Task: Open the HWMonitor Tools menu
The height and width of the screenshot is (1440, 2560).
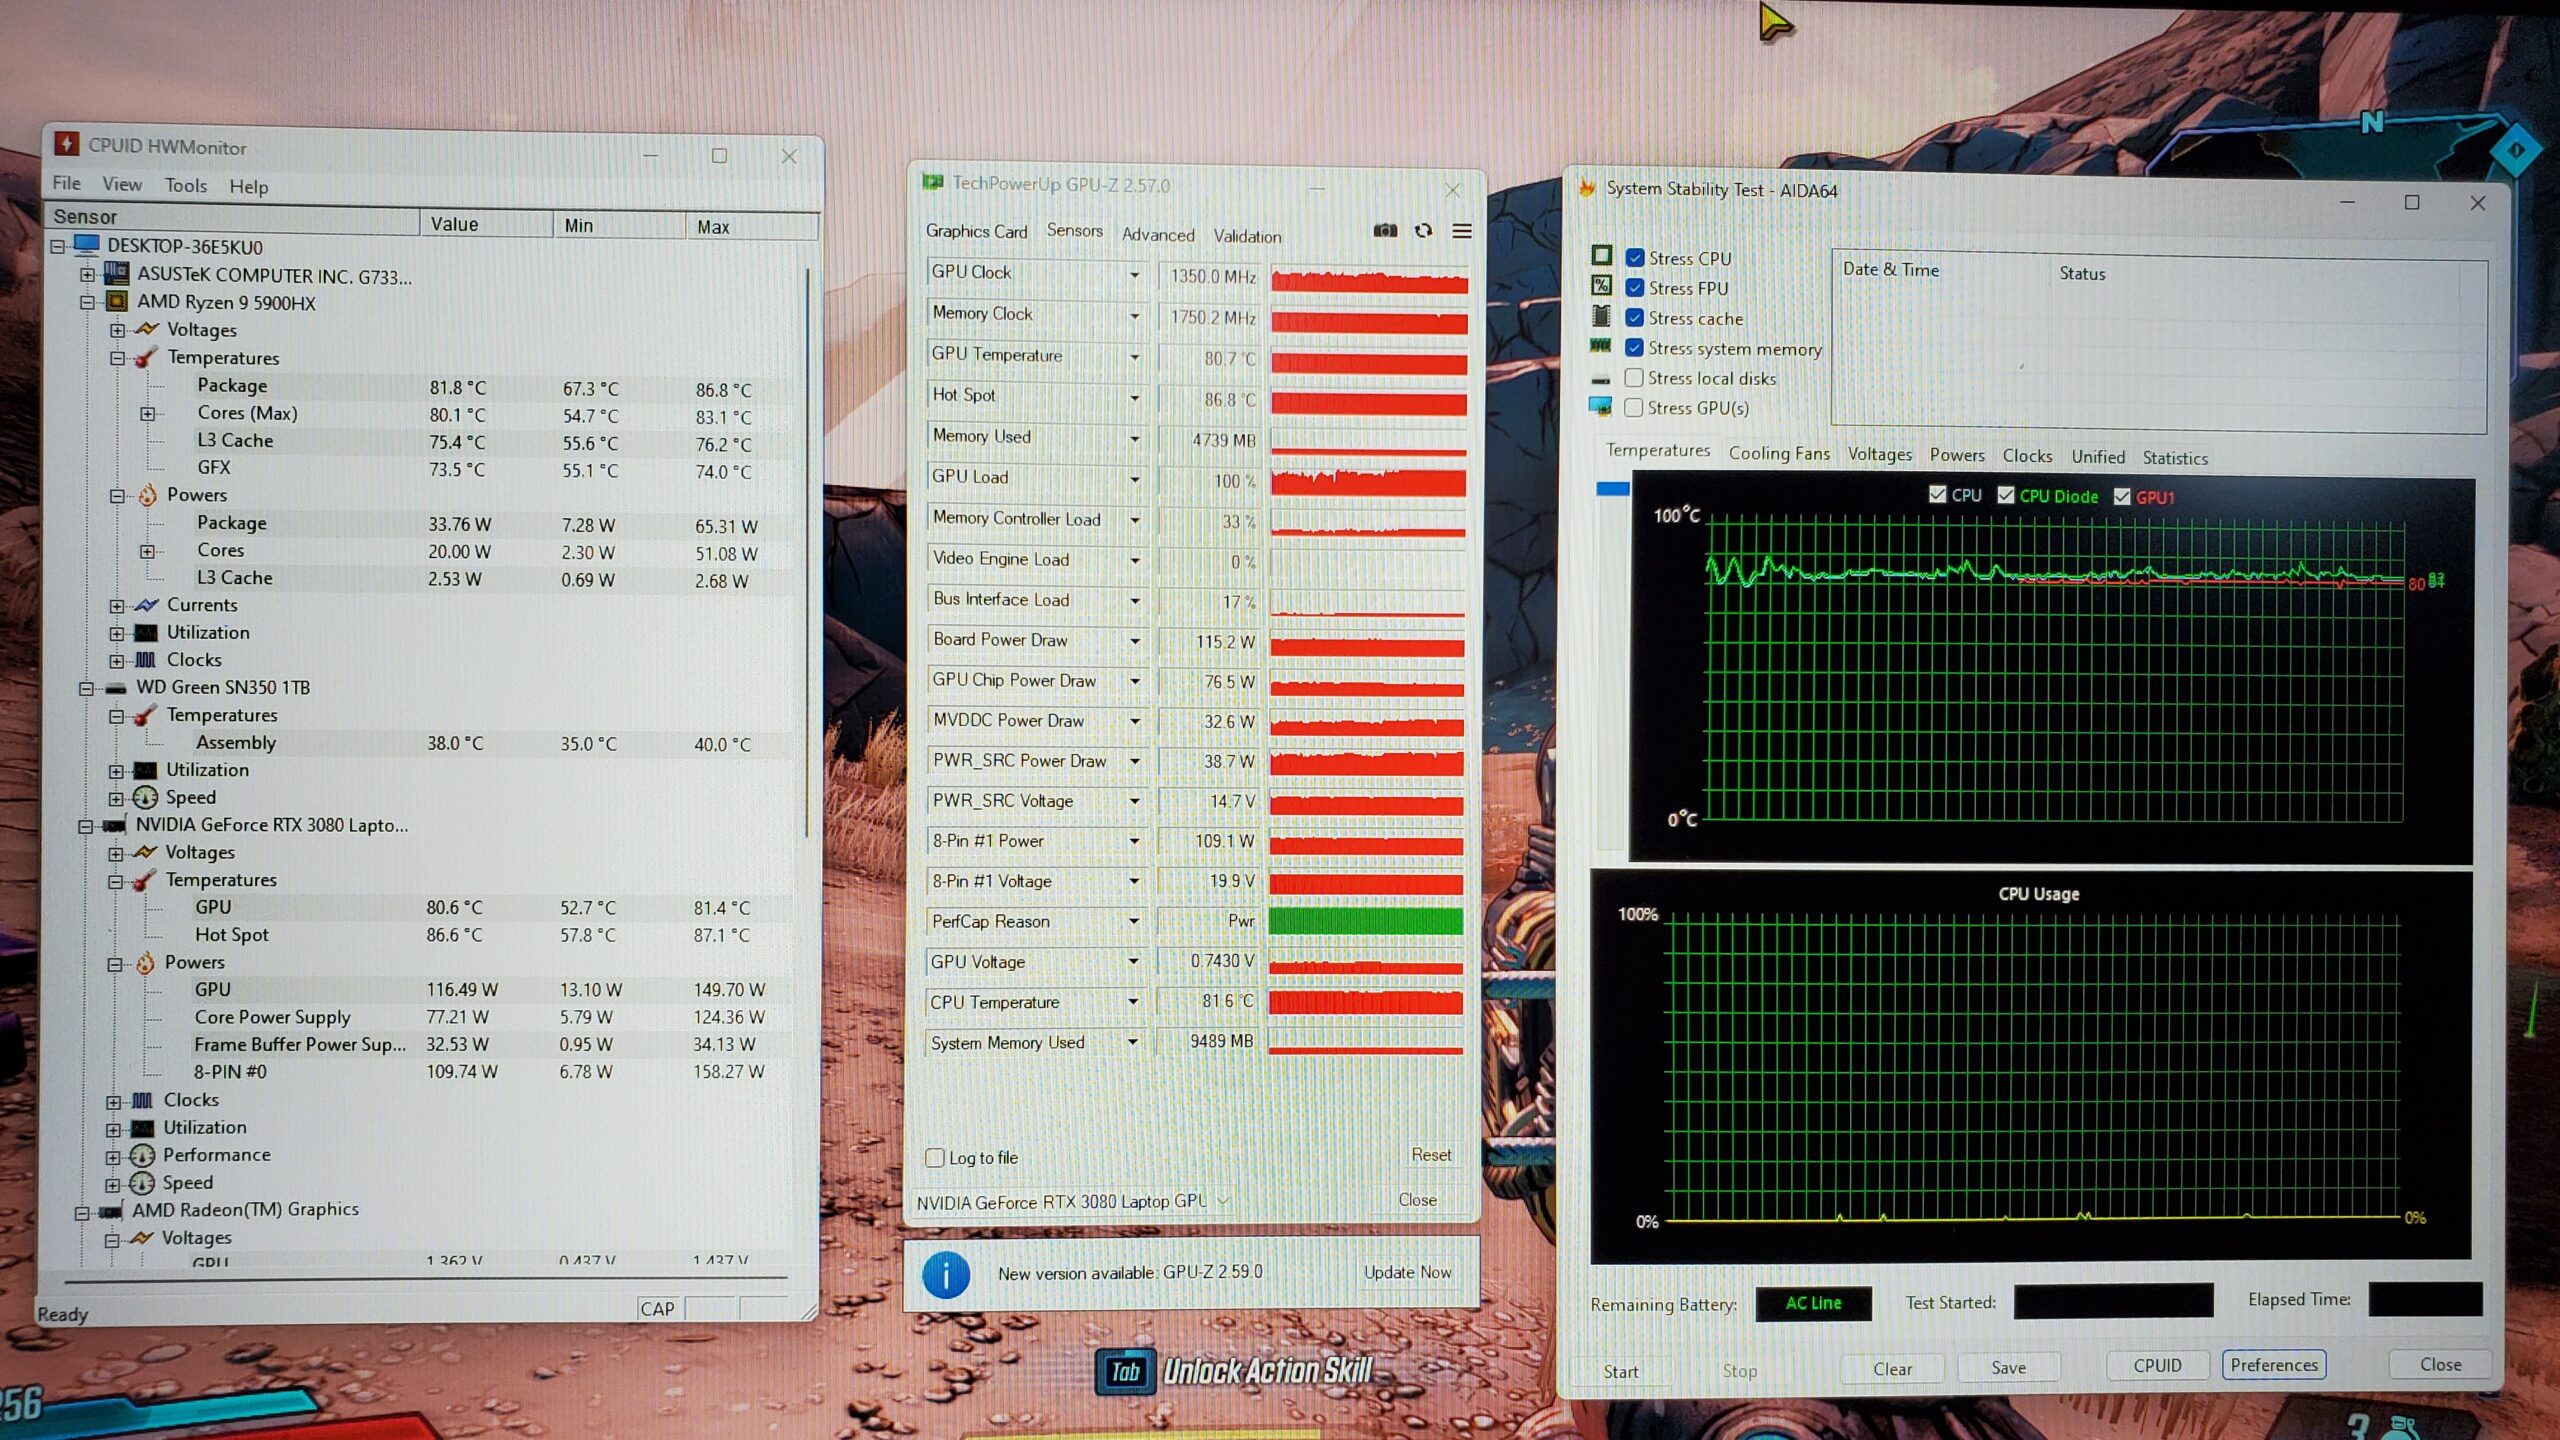Action: pyautogui.click(x=185, y=186)
